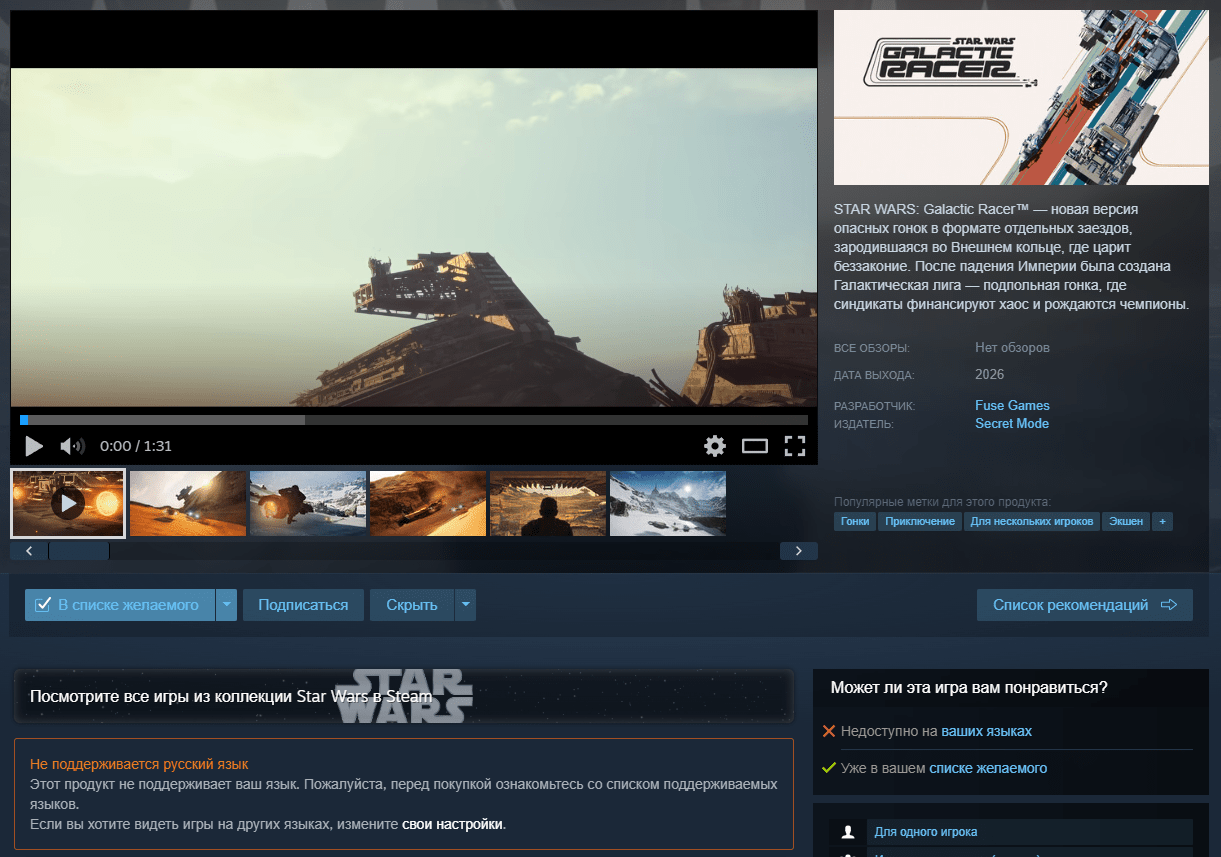
Task: Open the Star Wars collection banner
Action: (404, 696)
